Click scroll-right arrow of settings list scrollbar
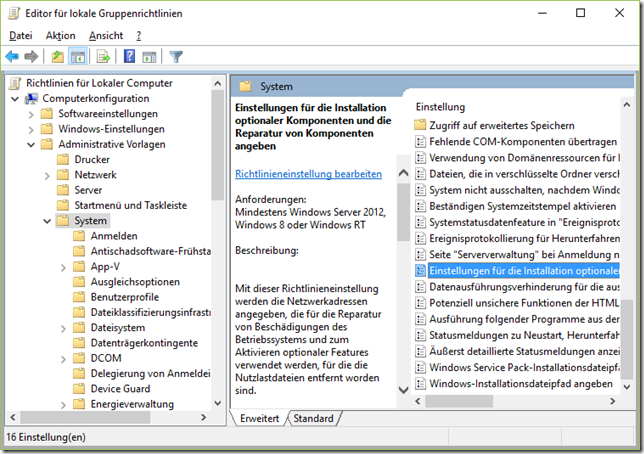 click(x=613, y=401)
